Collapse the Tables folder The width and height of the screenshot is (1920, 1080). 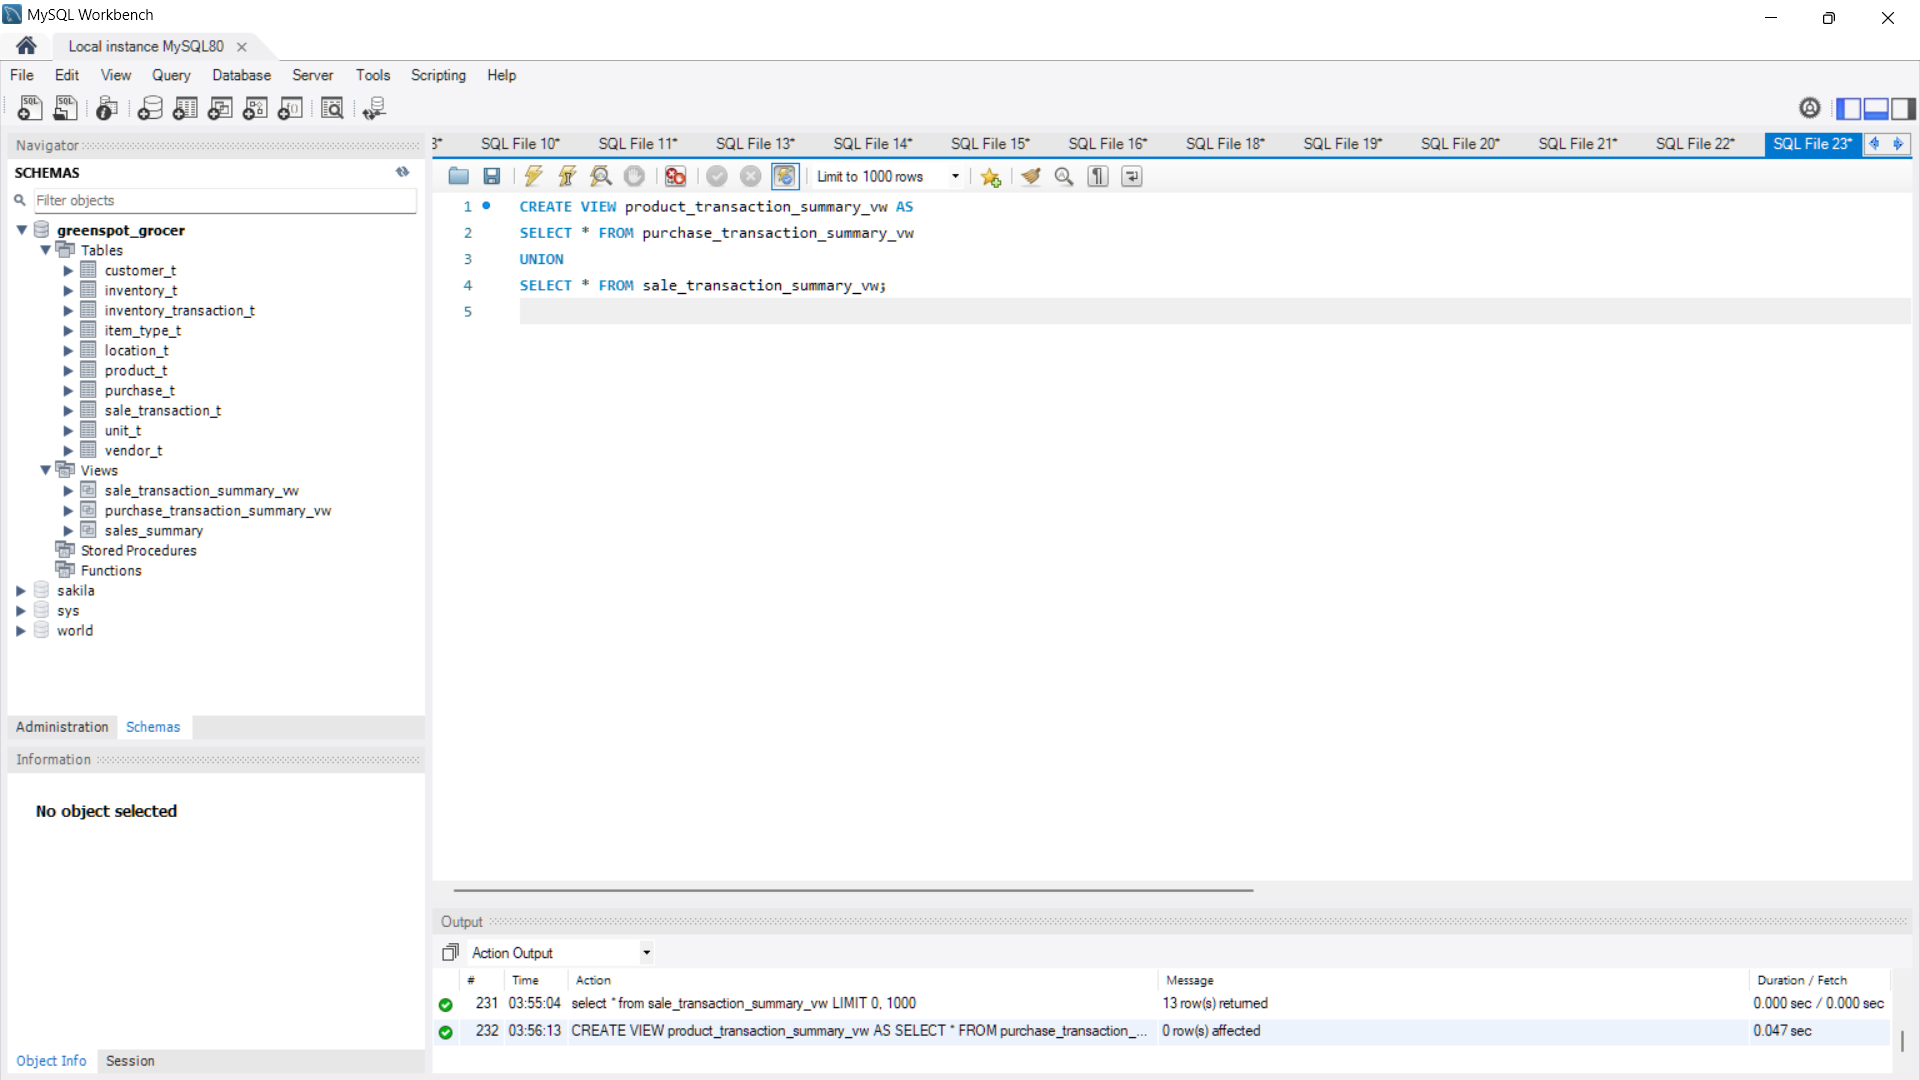click(45, 250)
